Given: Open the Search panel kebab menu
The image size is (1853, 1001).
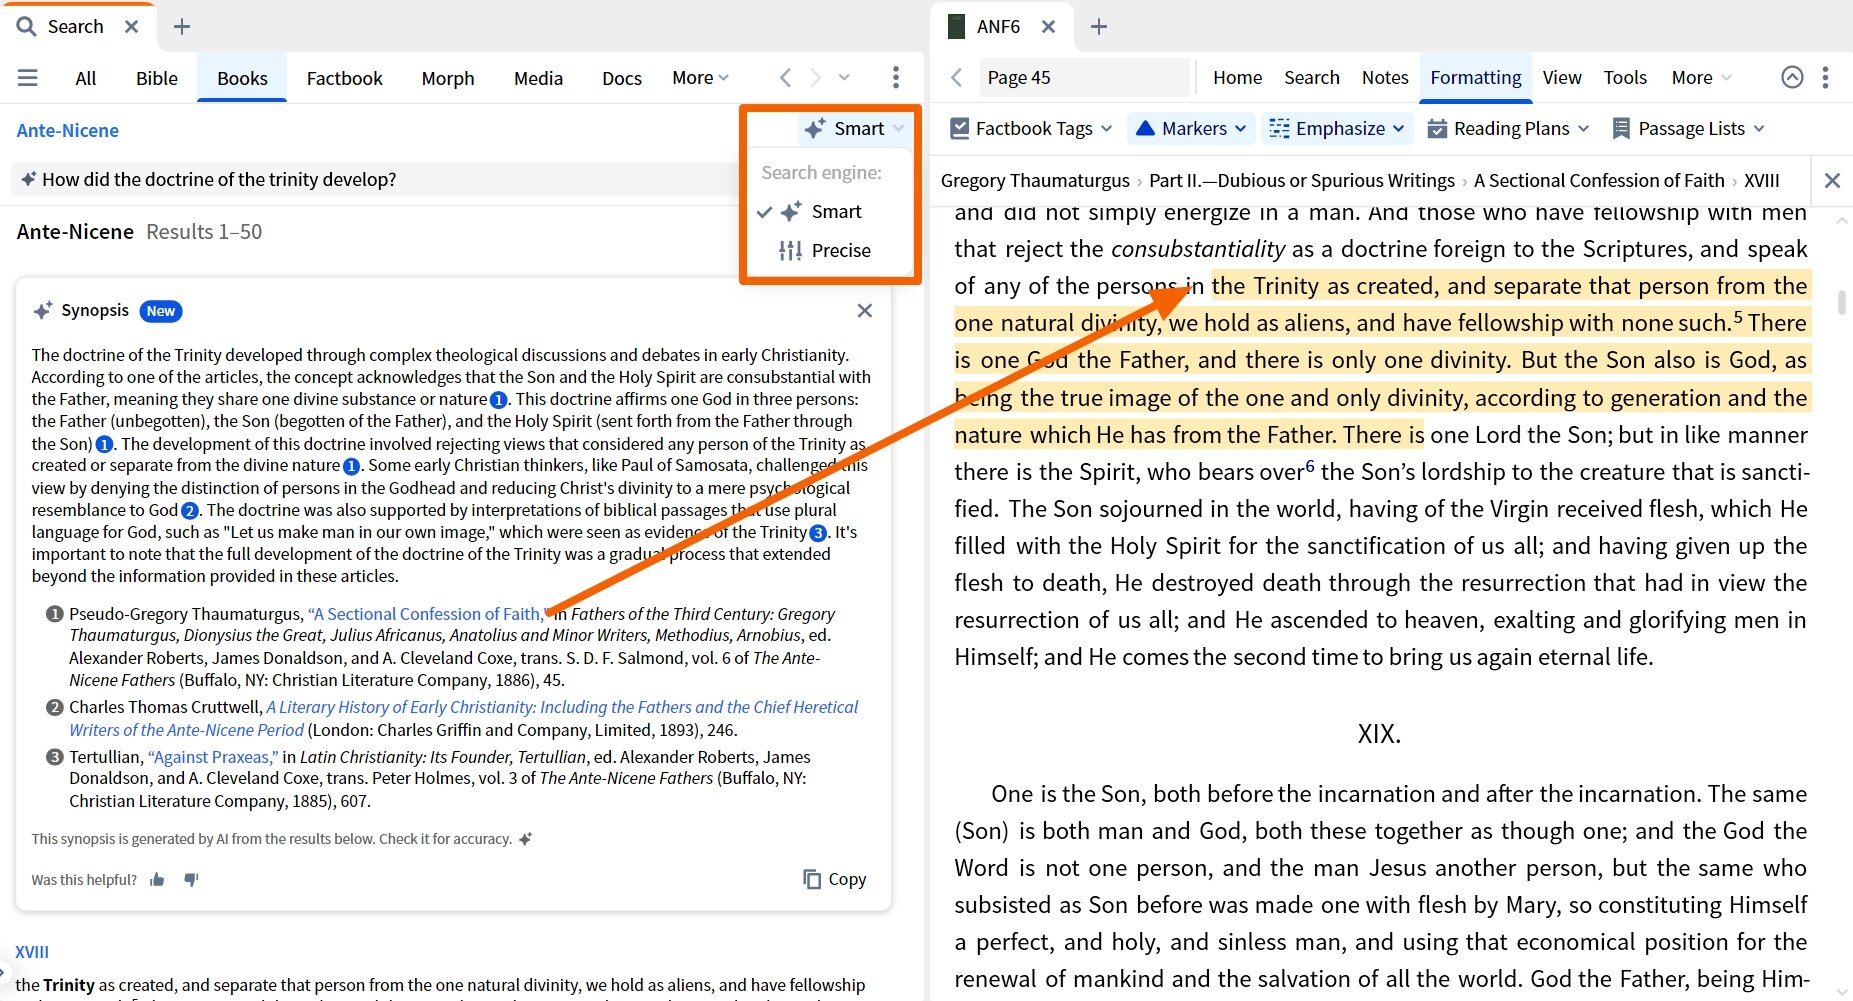Looking at the screenshot, I should coord(896,78).
